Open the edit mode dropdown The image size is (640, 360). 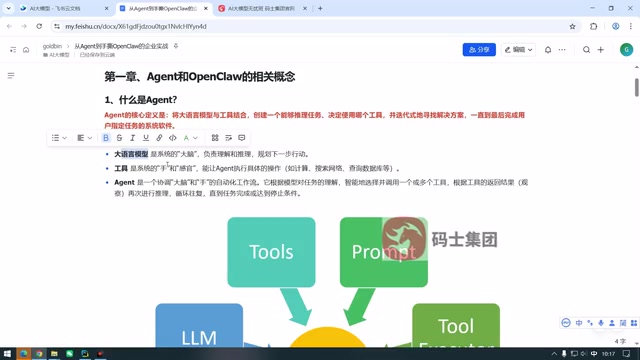(x=518, y=49)
